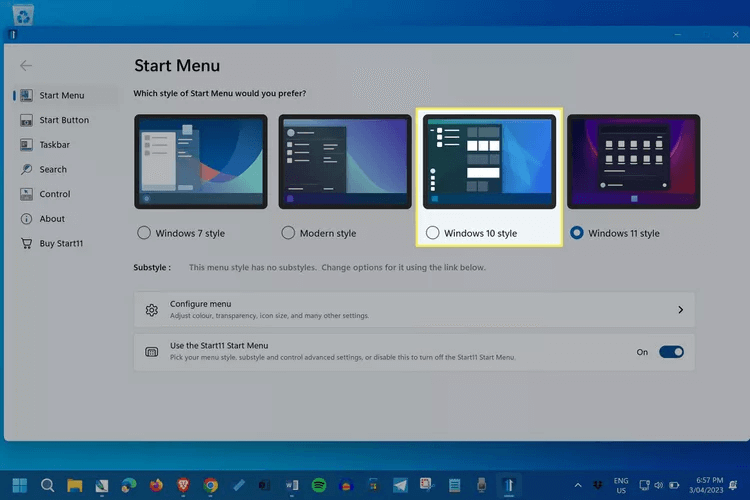Click the Dropbox tray icon

coord(598,485)
